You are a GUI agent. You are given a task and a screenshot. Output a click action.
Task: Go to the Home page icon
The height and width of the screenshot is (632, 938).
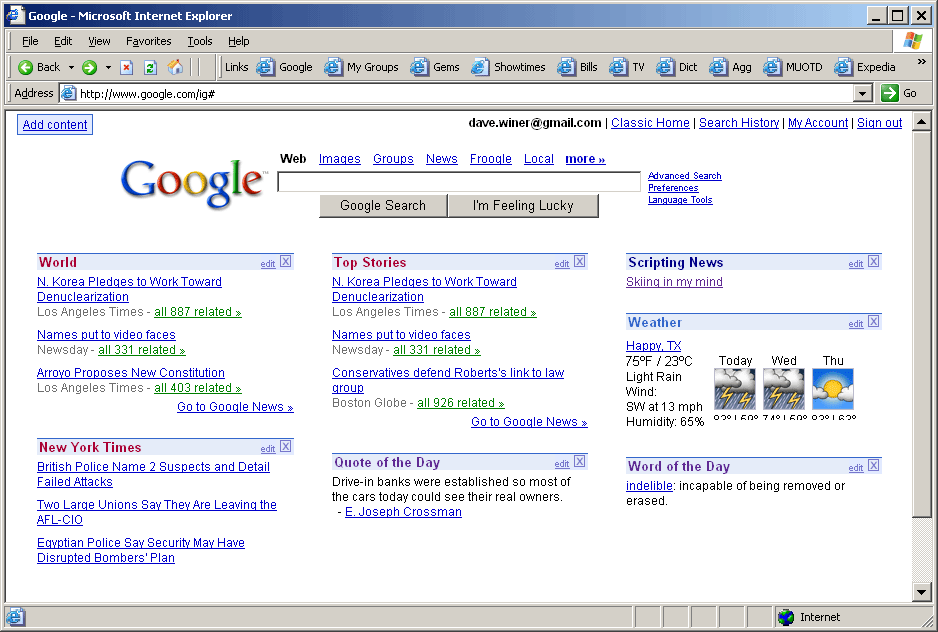coord(175,67)
